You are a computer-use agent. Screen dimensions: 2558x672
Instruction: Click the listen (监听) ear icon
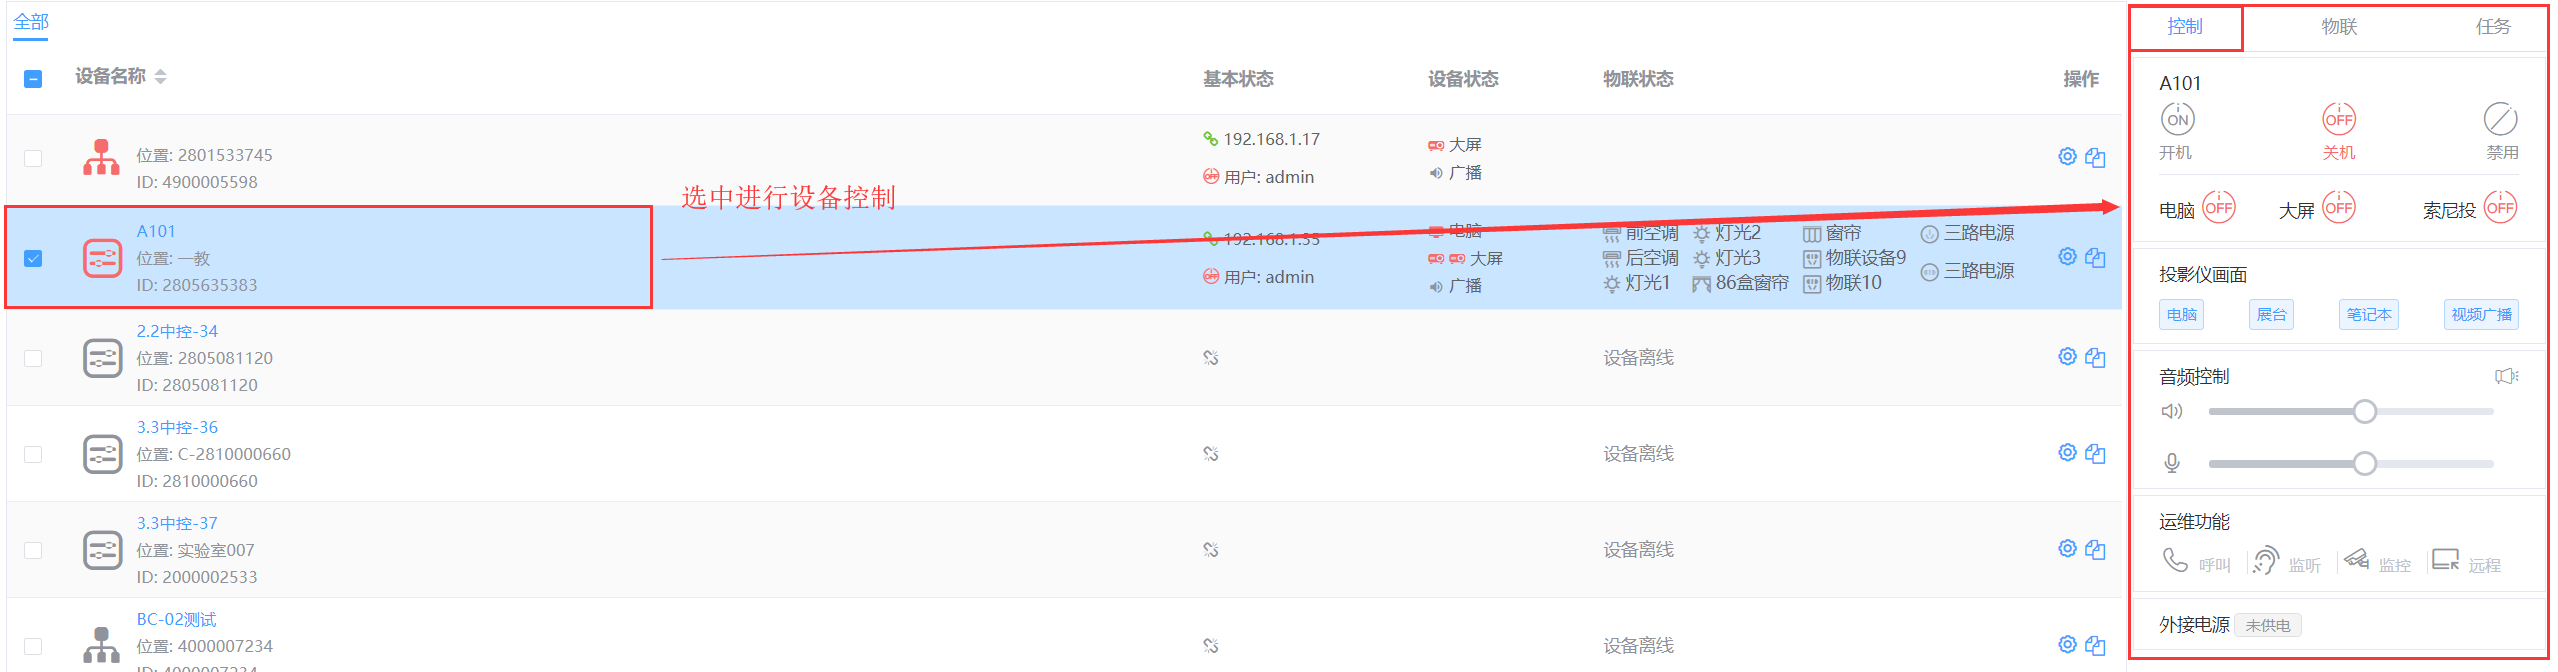(2265, 561)
